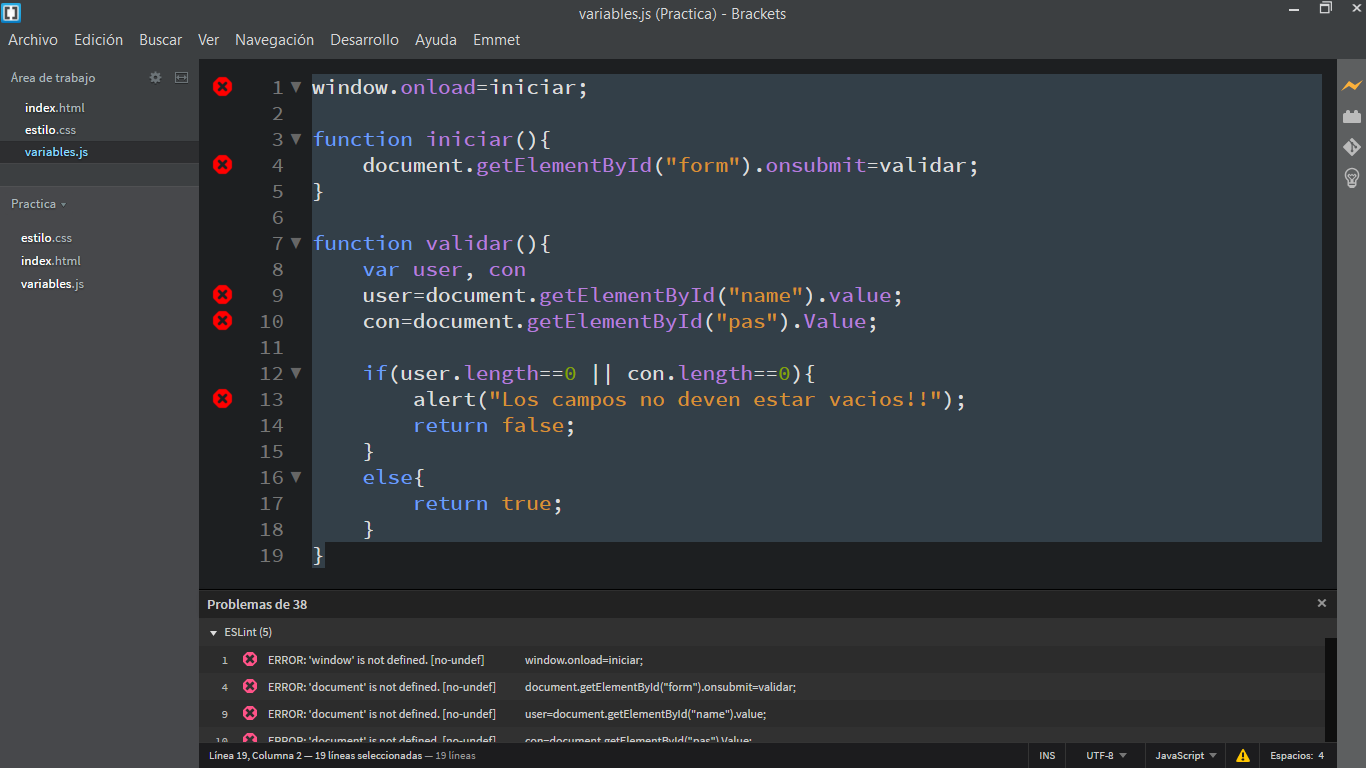Click Espacios: indentation type label
This screenshot has height=768, width=1366.
[x=1291, y=756]
